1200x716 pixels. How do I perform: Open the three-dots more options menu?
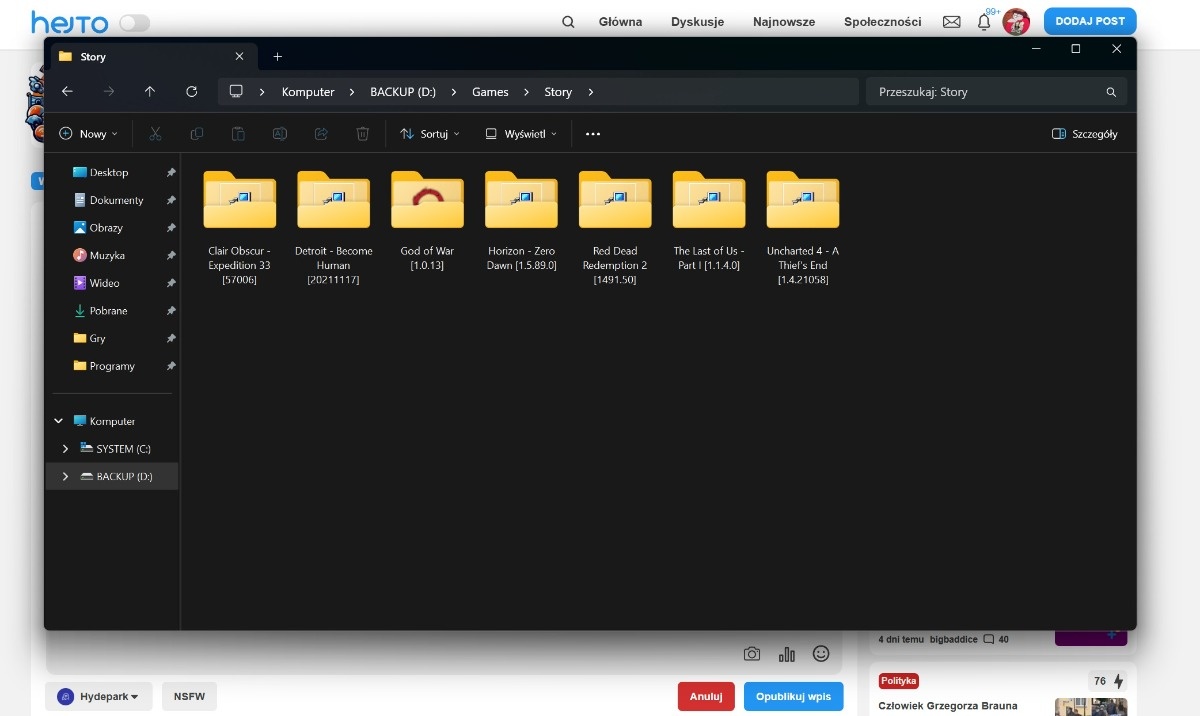pos(593,133)
